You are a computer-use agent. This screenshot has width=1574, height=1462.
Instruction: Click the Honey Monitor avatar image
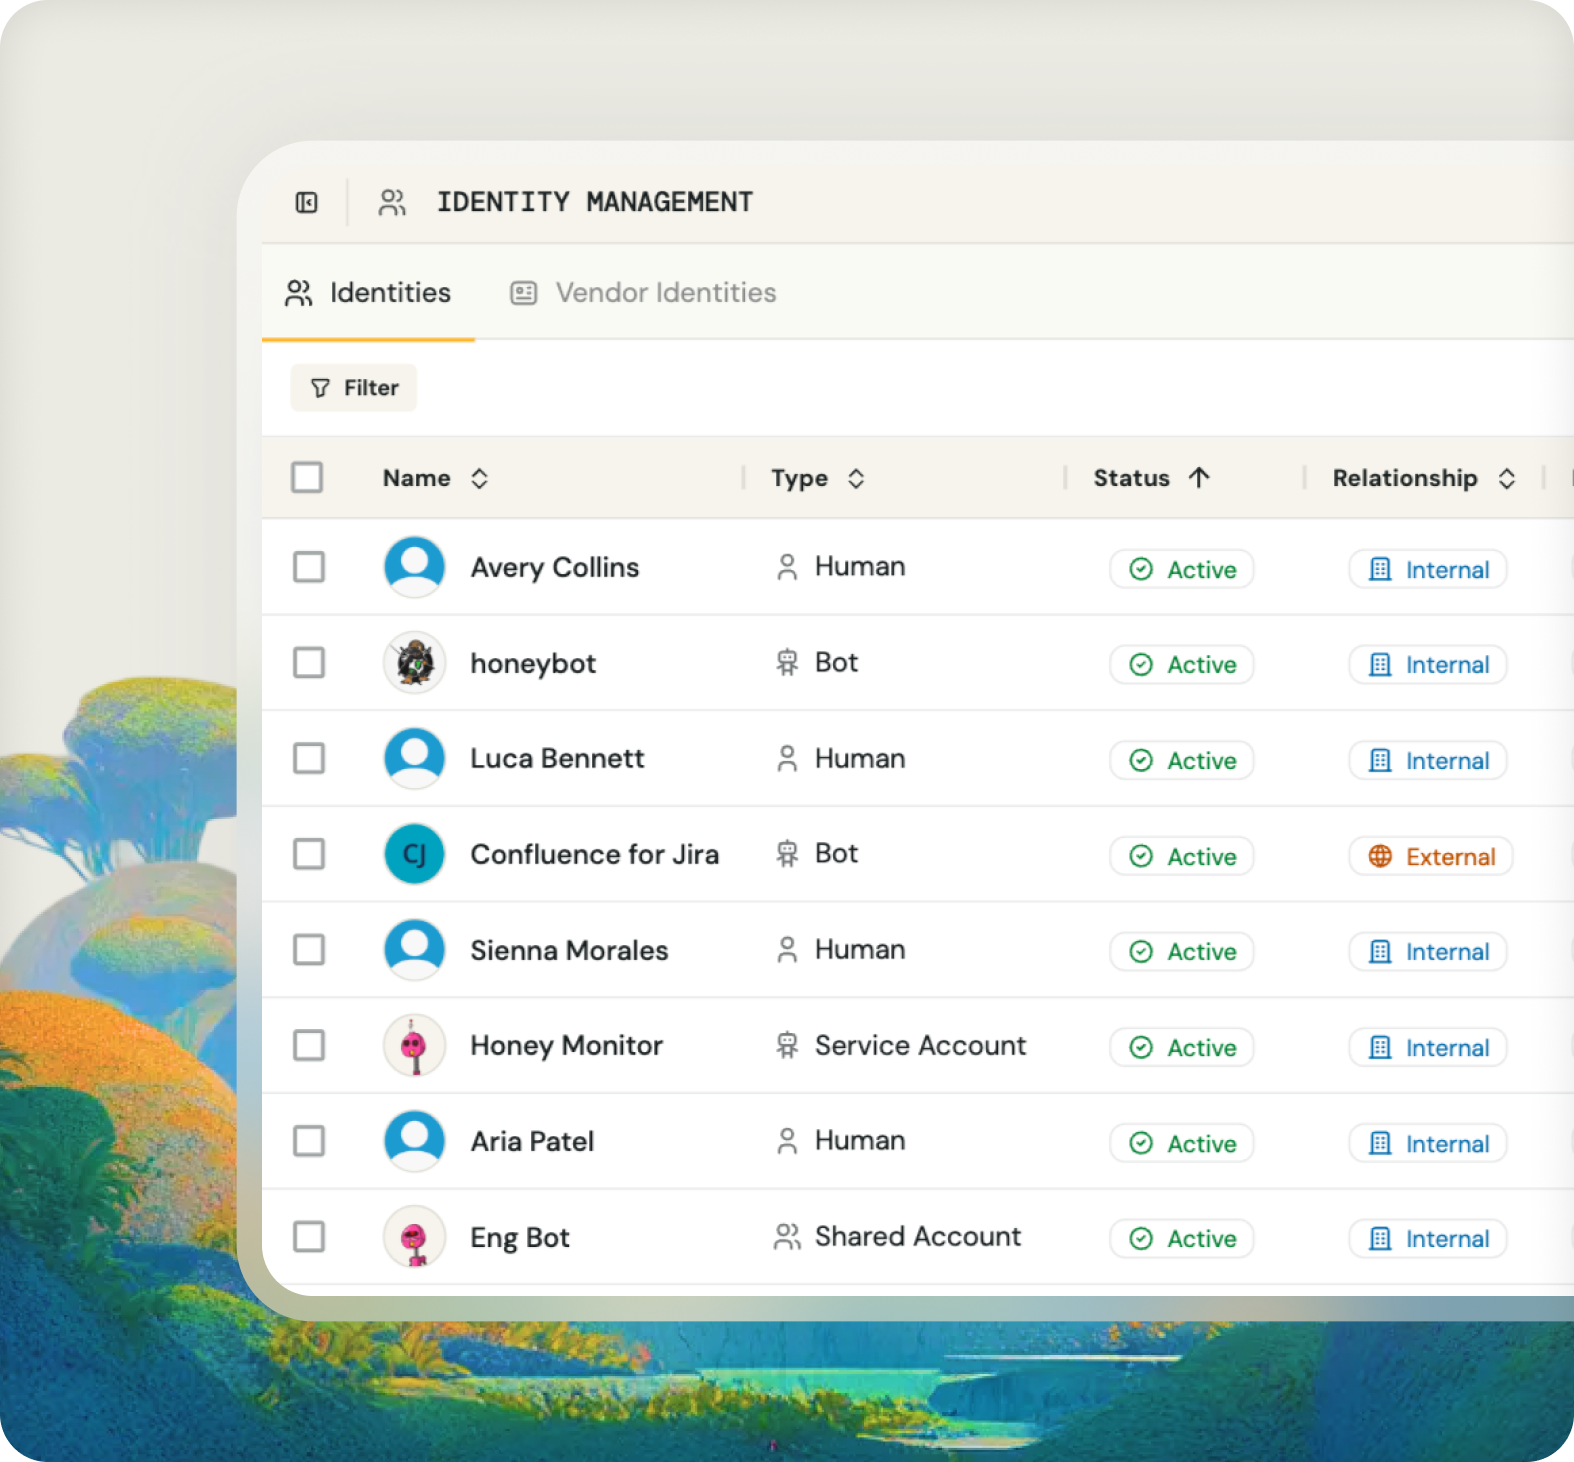coord(415,1045)
